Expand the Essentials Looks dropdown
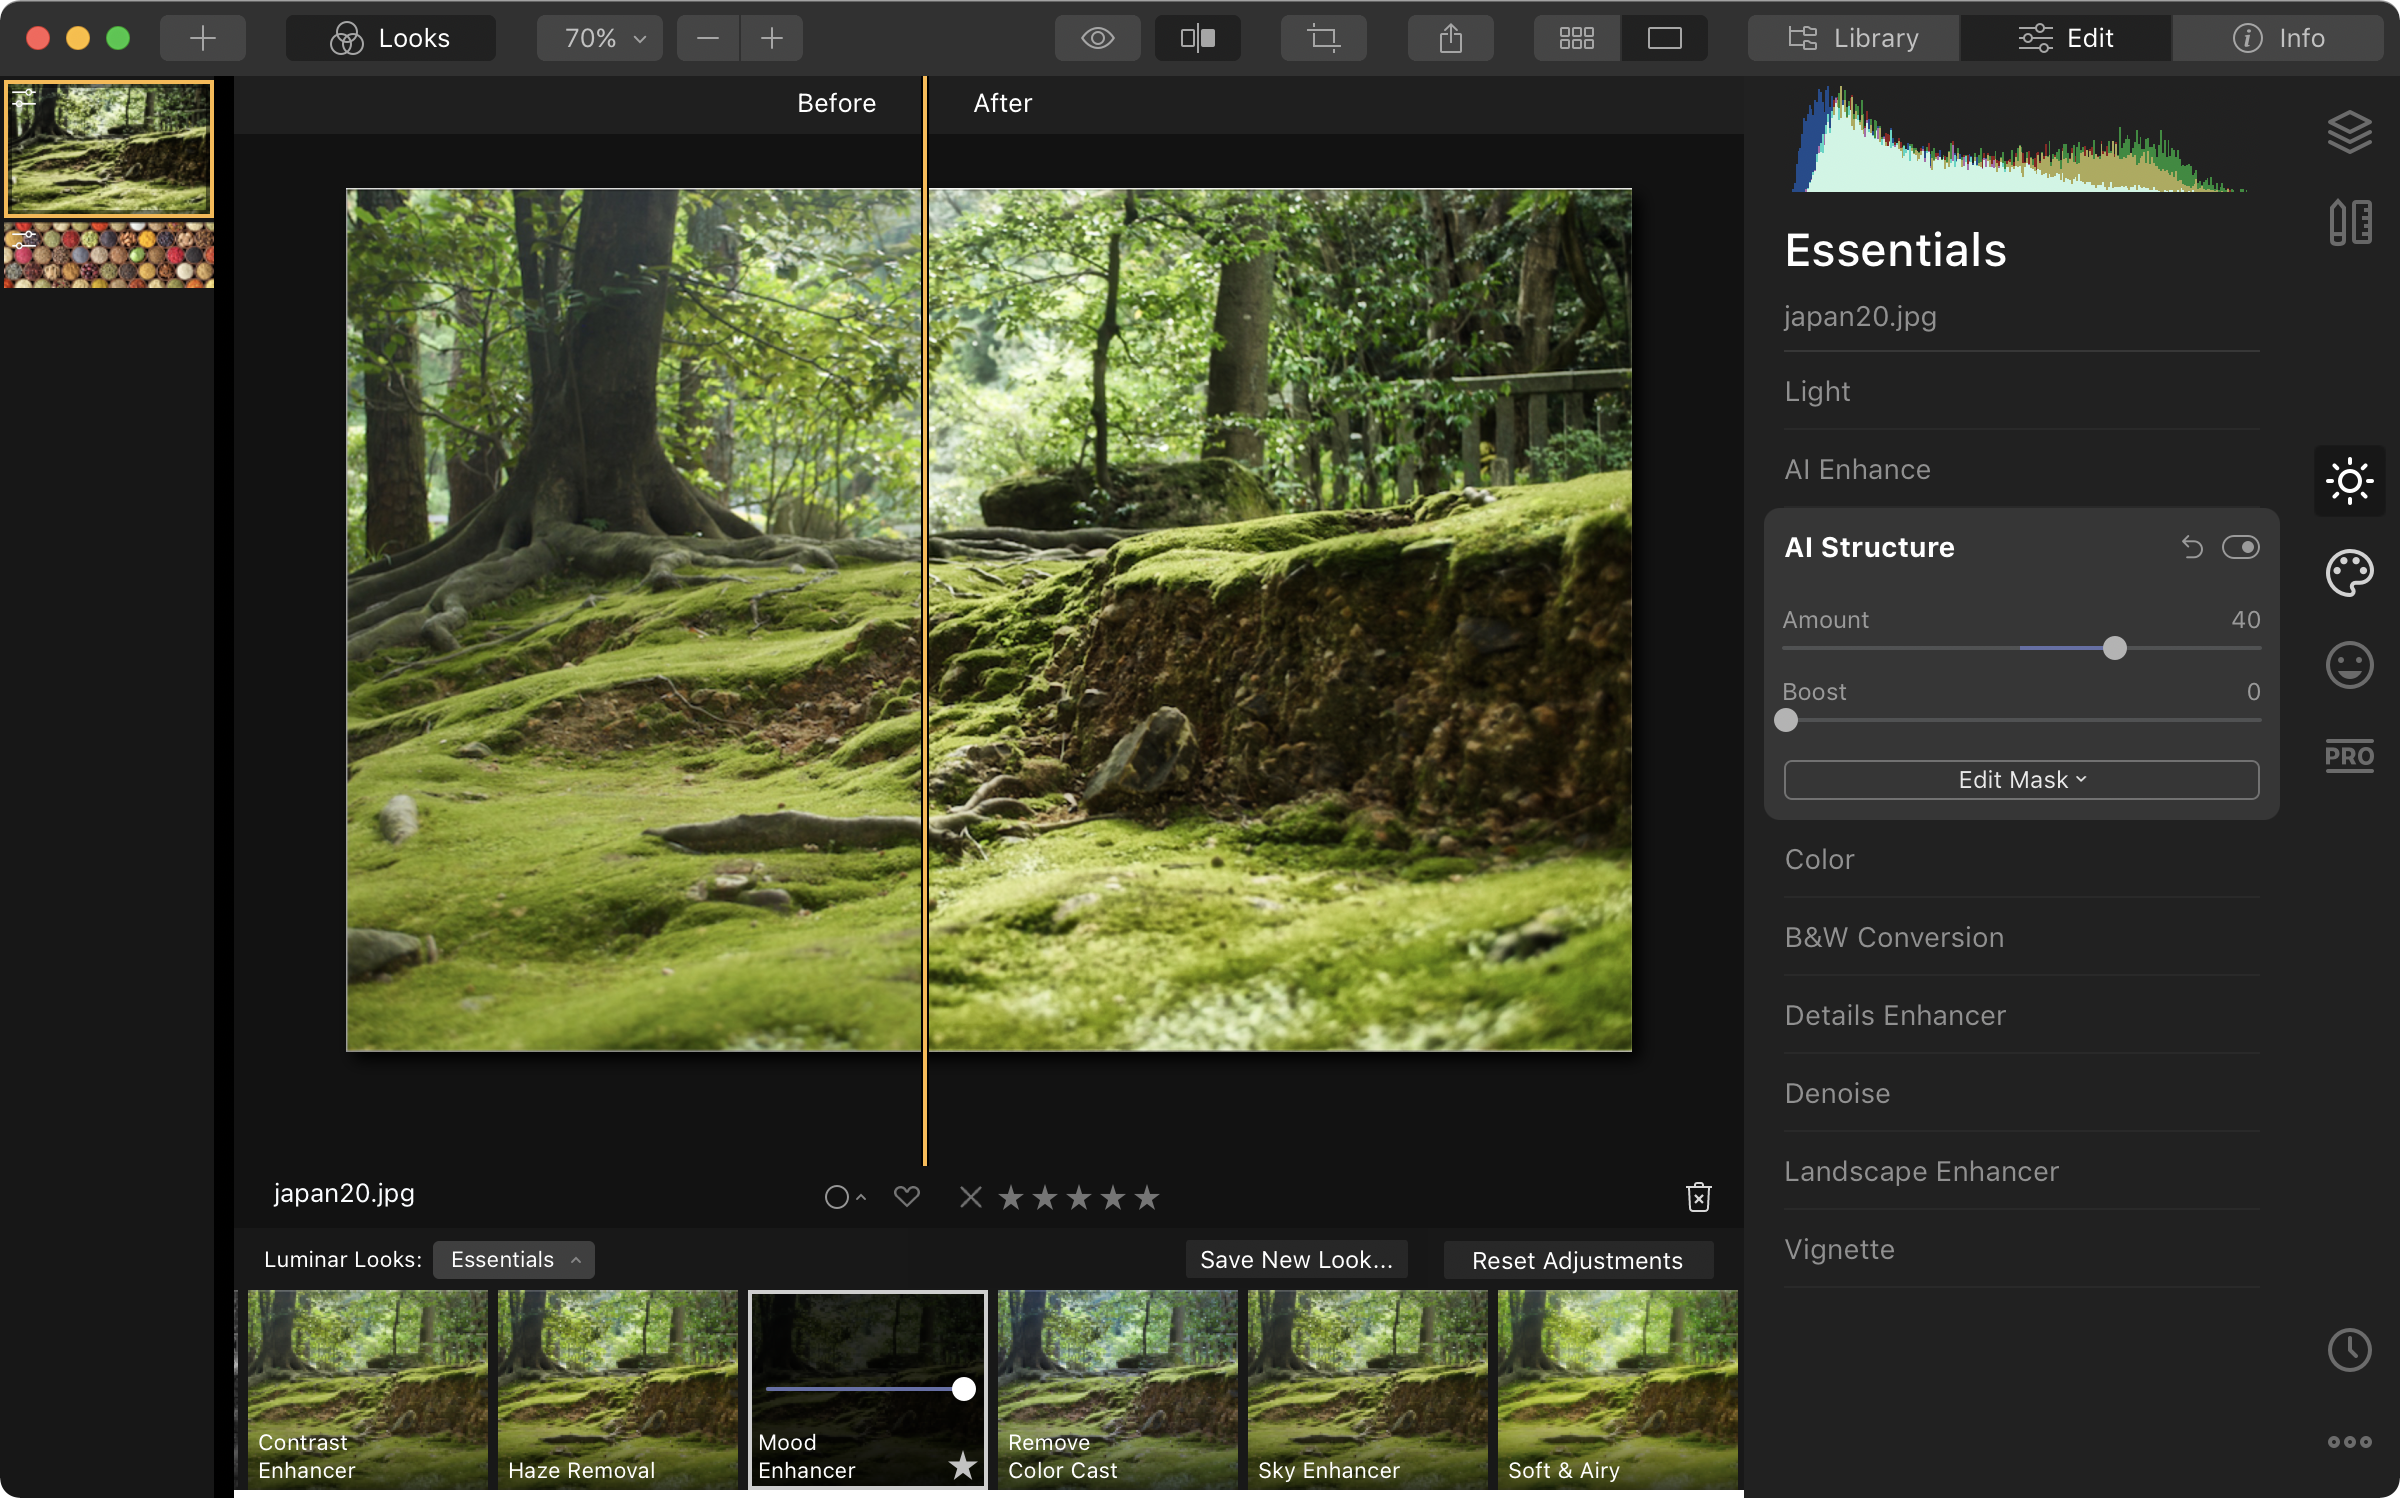Screen dimensions: 2400x1498 click(x=512, y=1258)
